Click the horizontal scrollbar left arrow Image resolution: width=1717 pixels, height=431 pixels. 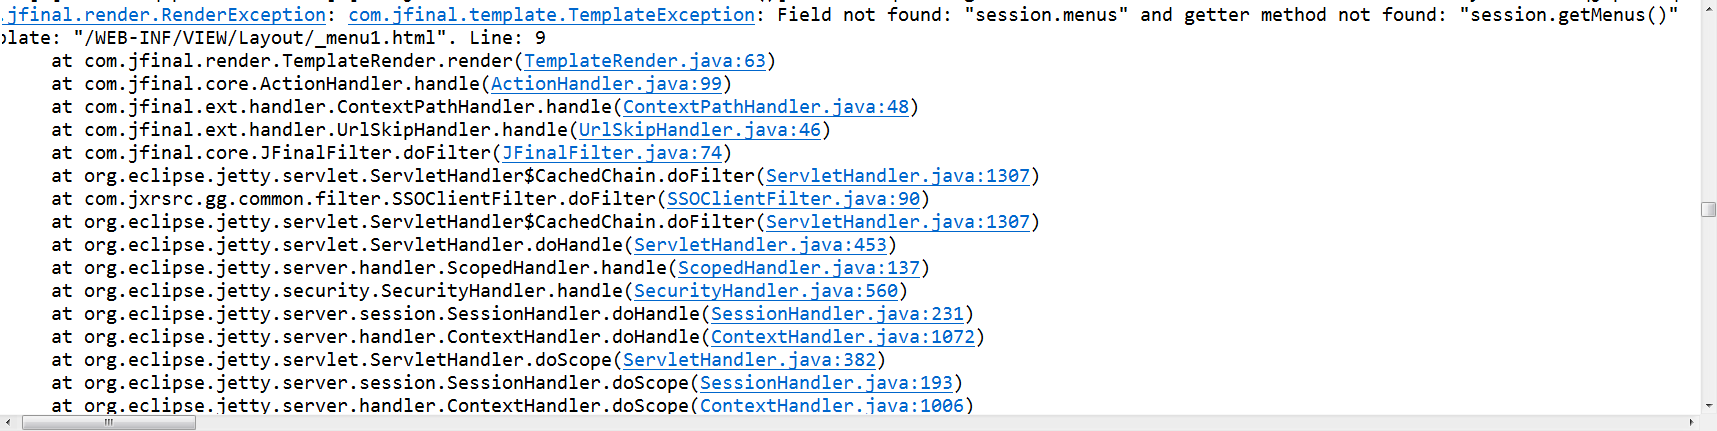(8, 423)
